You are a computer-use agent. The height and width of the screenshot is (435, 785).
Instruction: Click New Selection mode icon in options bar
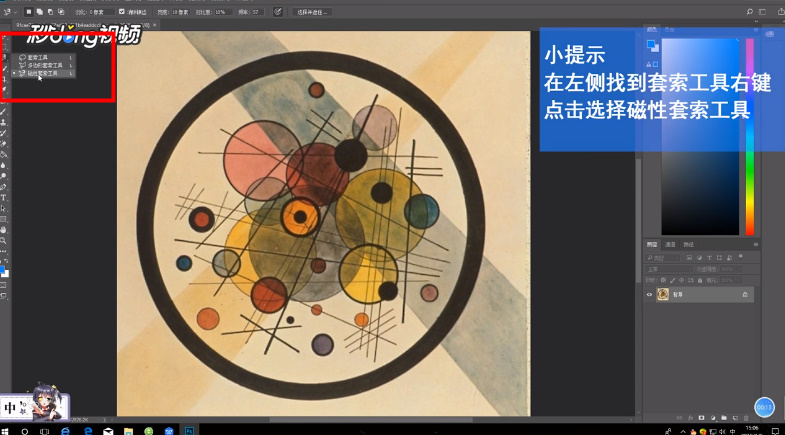(29, 12)
